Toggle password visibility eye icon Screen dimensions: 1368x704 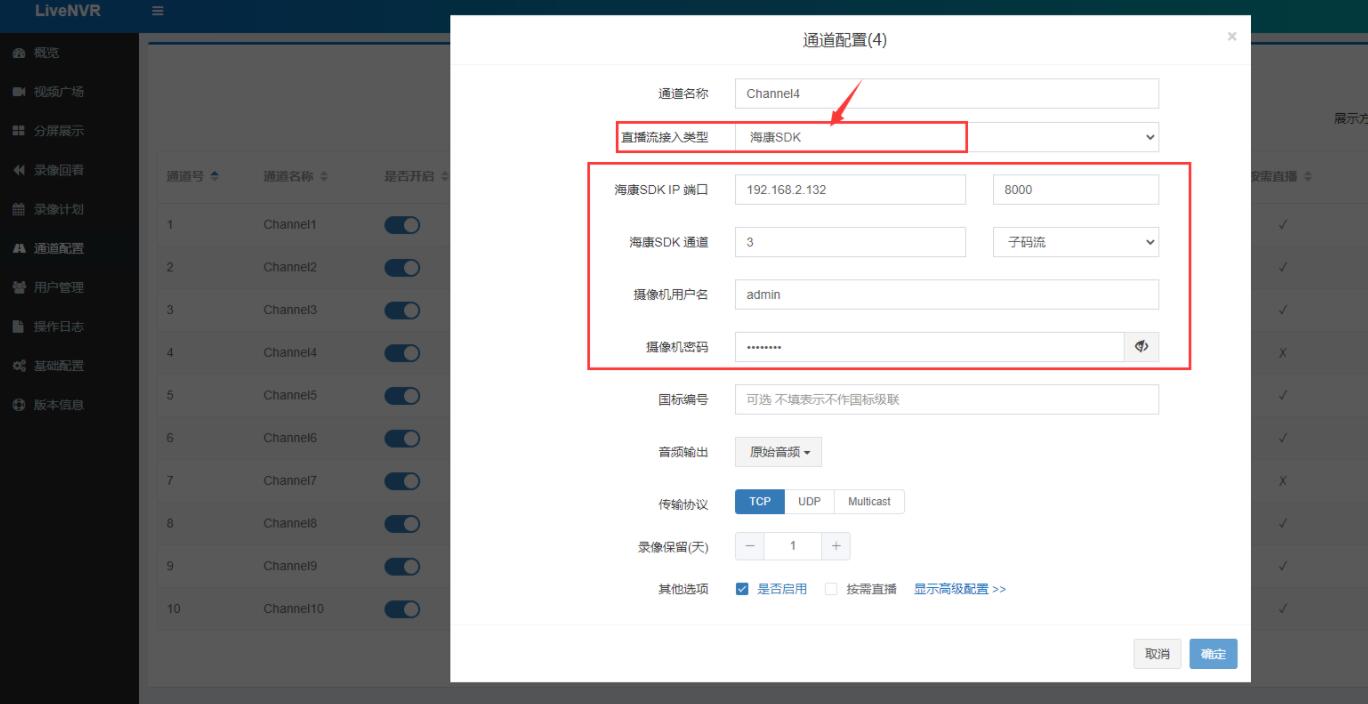[x=1142, y=347]
